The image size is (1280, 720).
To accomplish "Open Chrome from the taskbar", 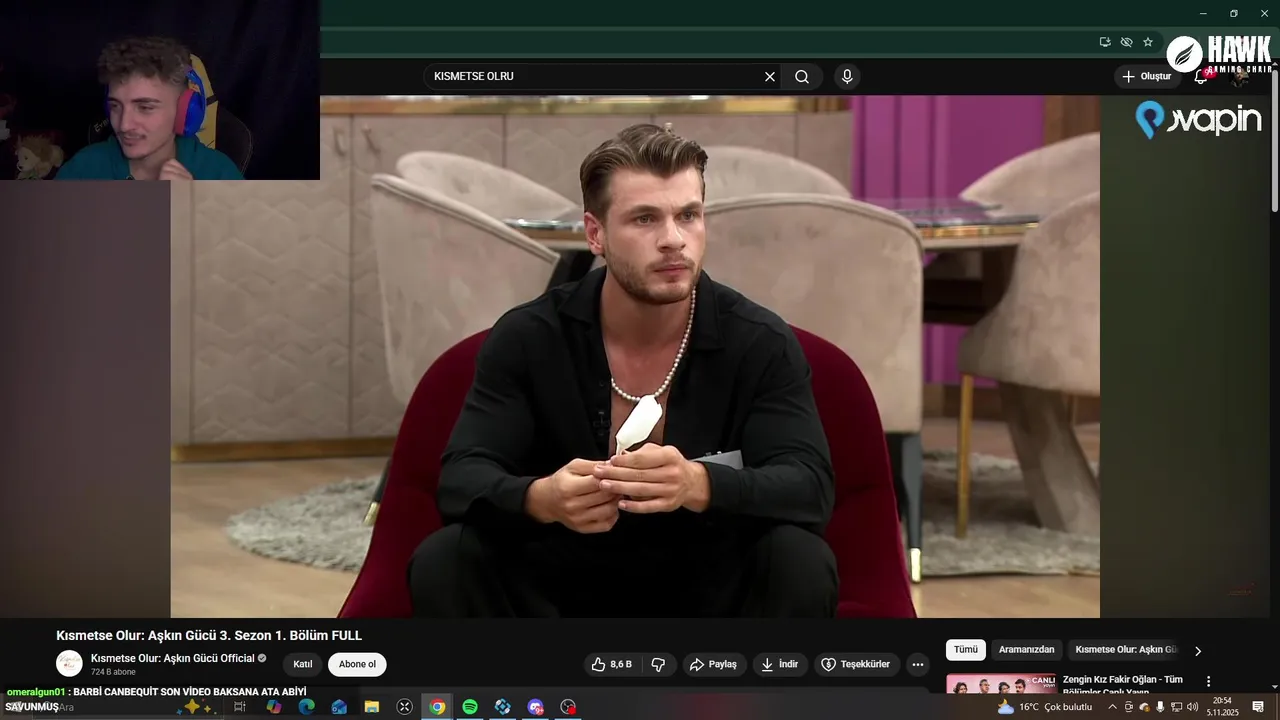I will tap(437, 707).
